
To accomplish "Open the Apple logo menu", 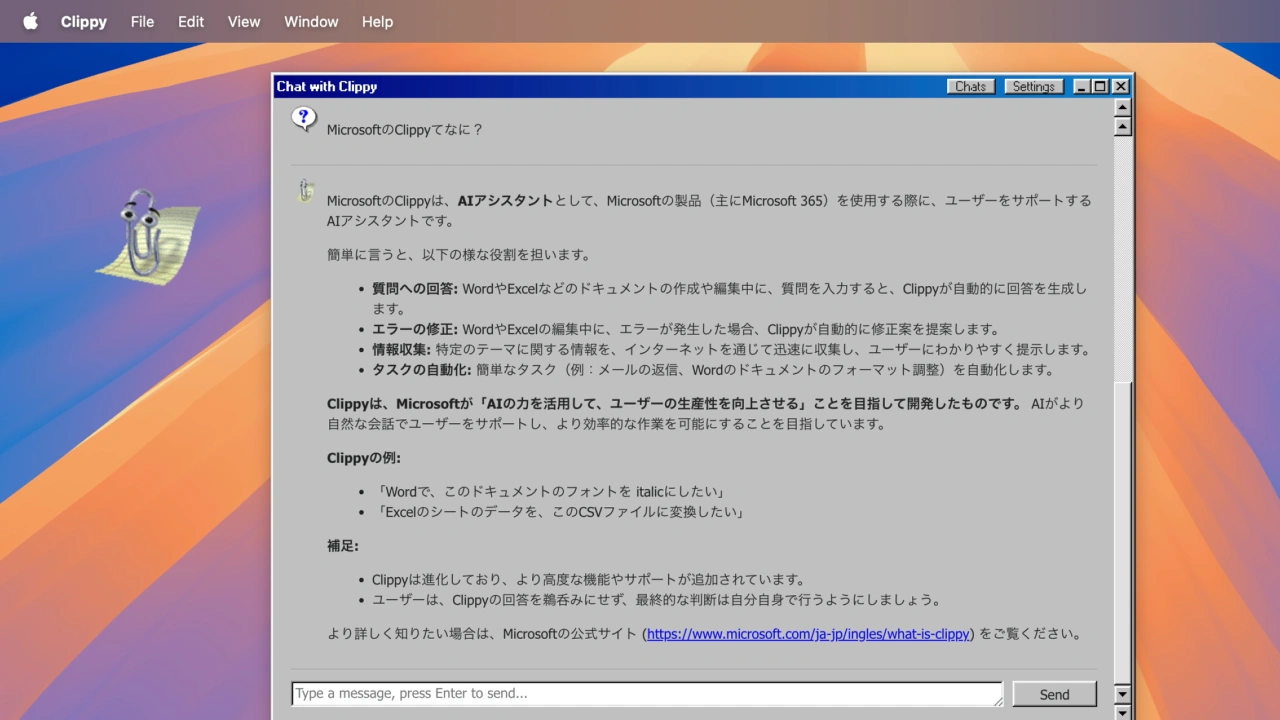I will 30,21.
